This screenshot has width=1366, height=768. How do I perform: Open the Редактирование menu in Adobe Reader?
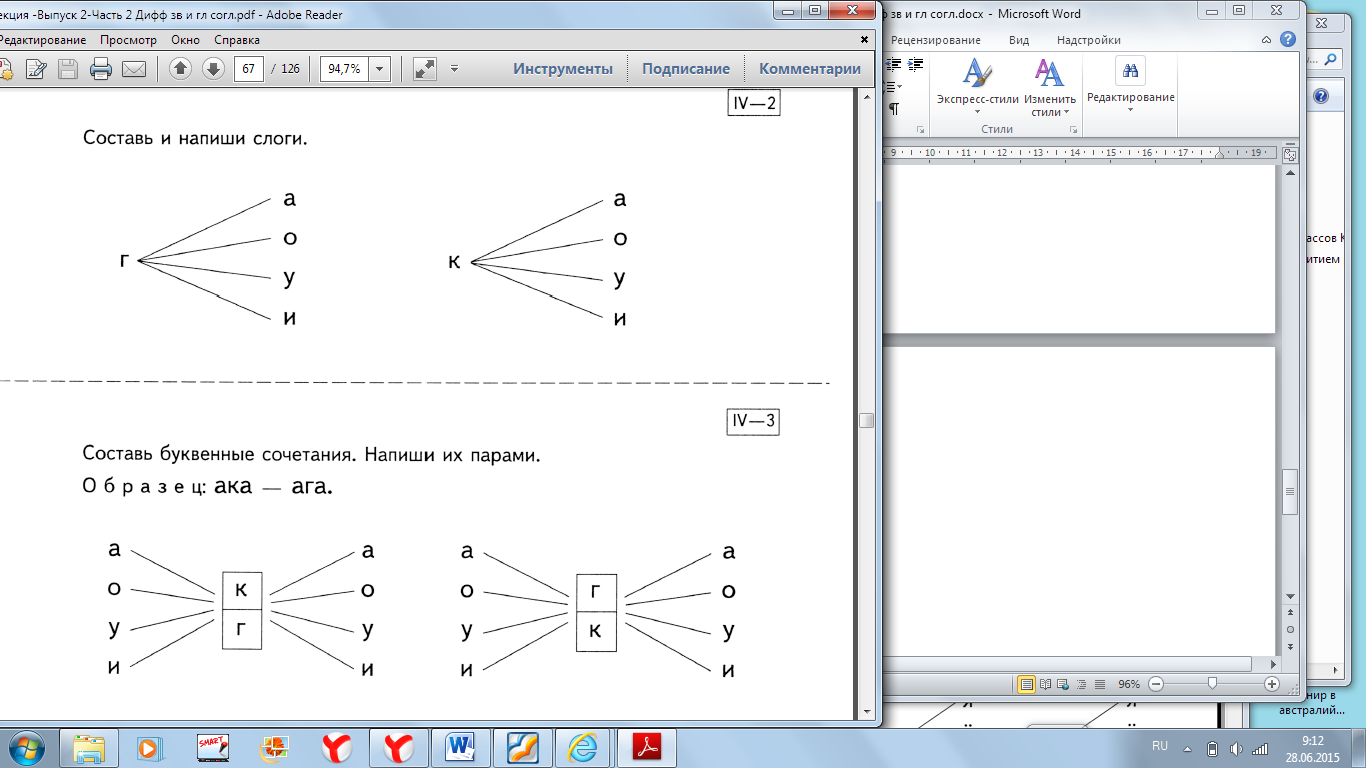[x=43, y=40]
